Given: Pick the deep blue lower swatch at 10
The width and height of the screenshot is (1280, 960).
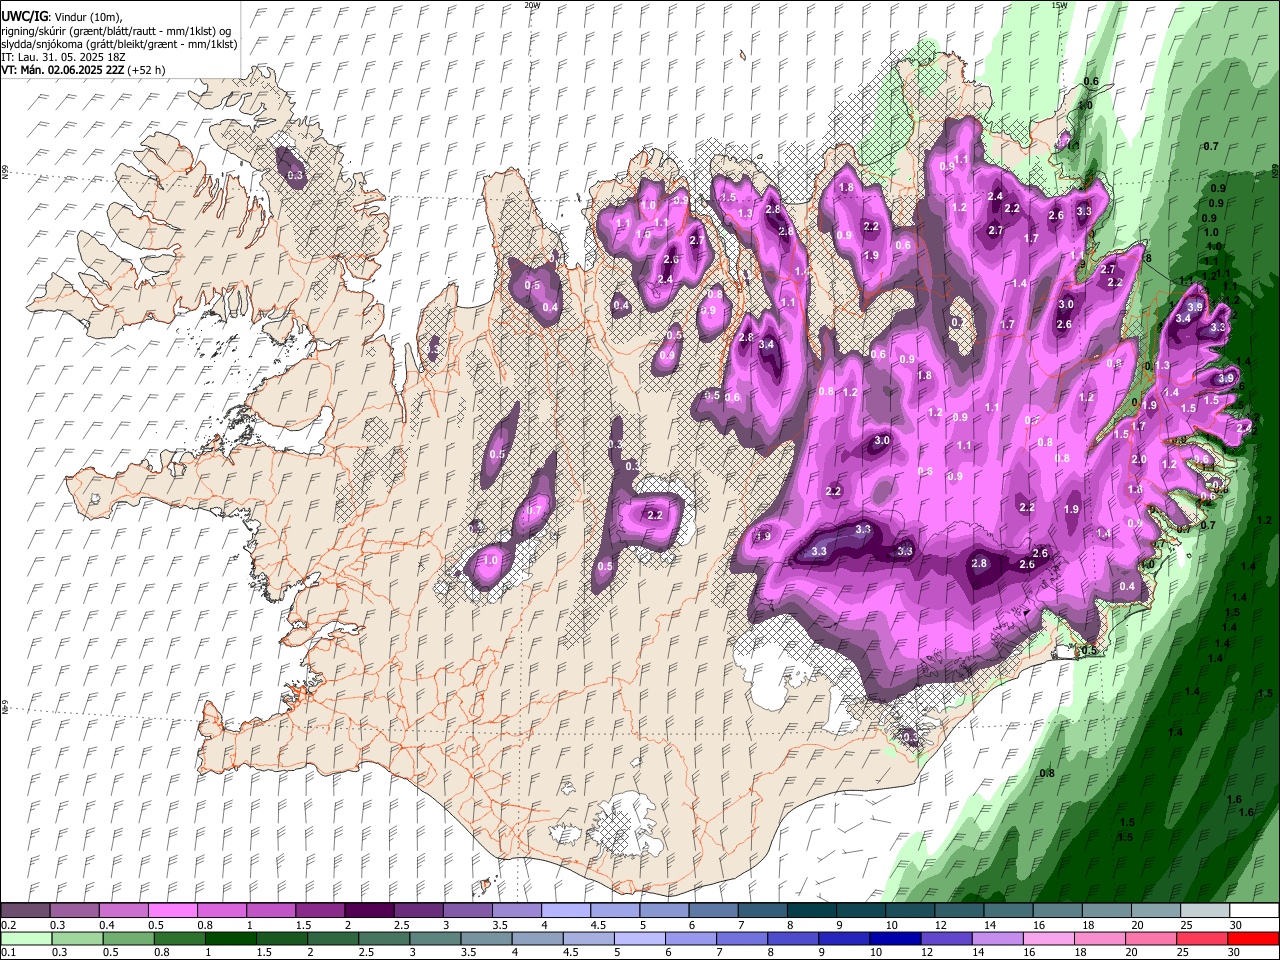Looking at the screenshot, I should [896, 939].
